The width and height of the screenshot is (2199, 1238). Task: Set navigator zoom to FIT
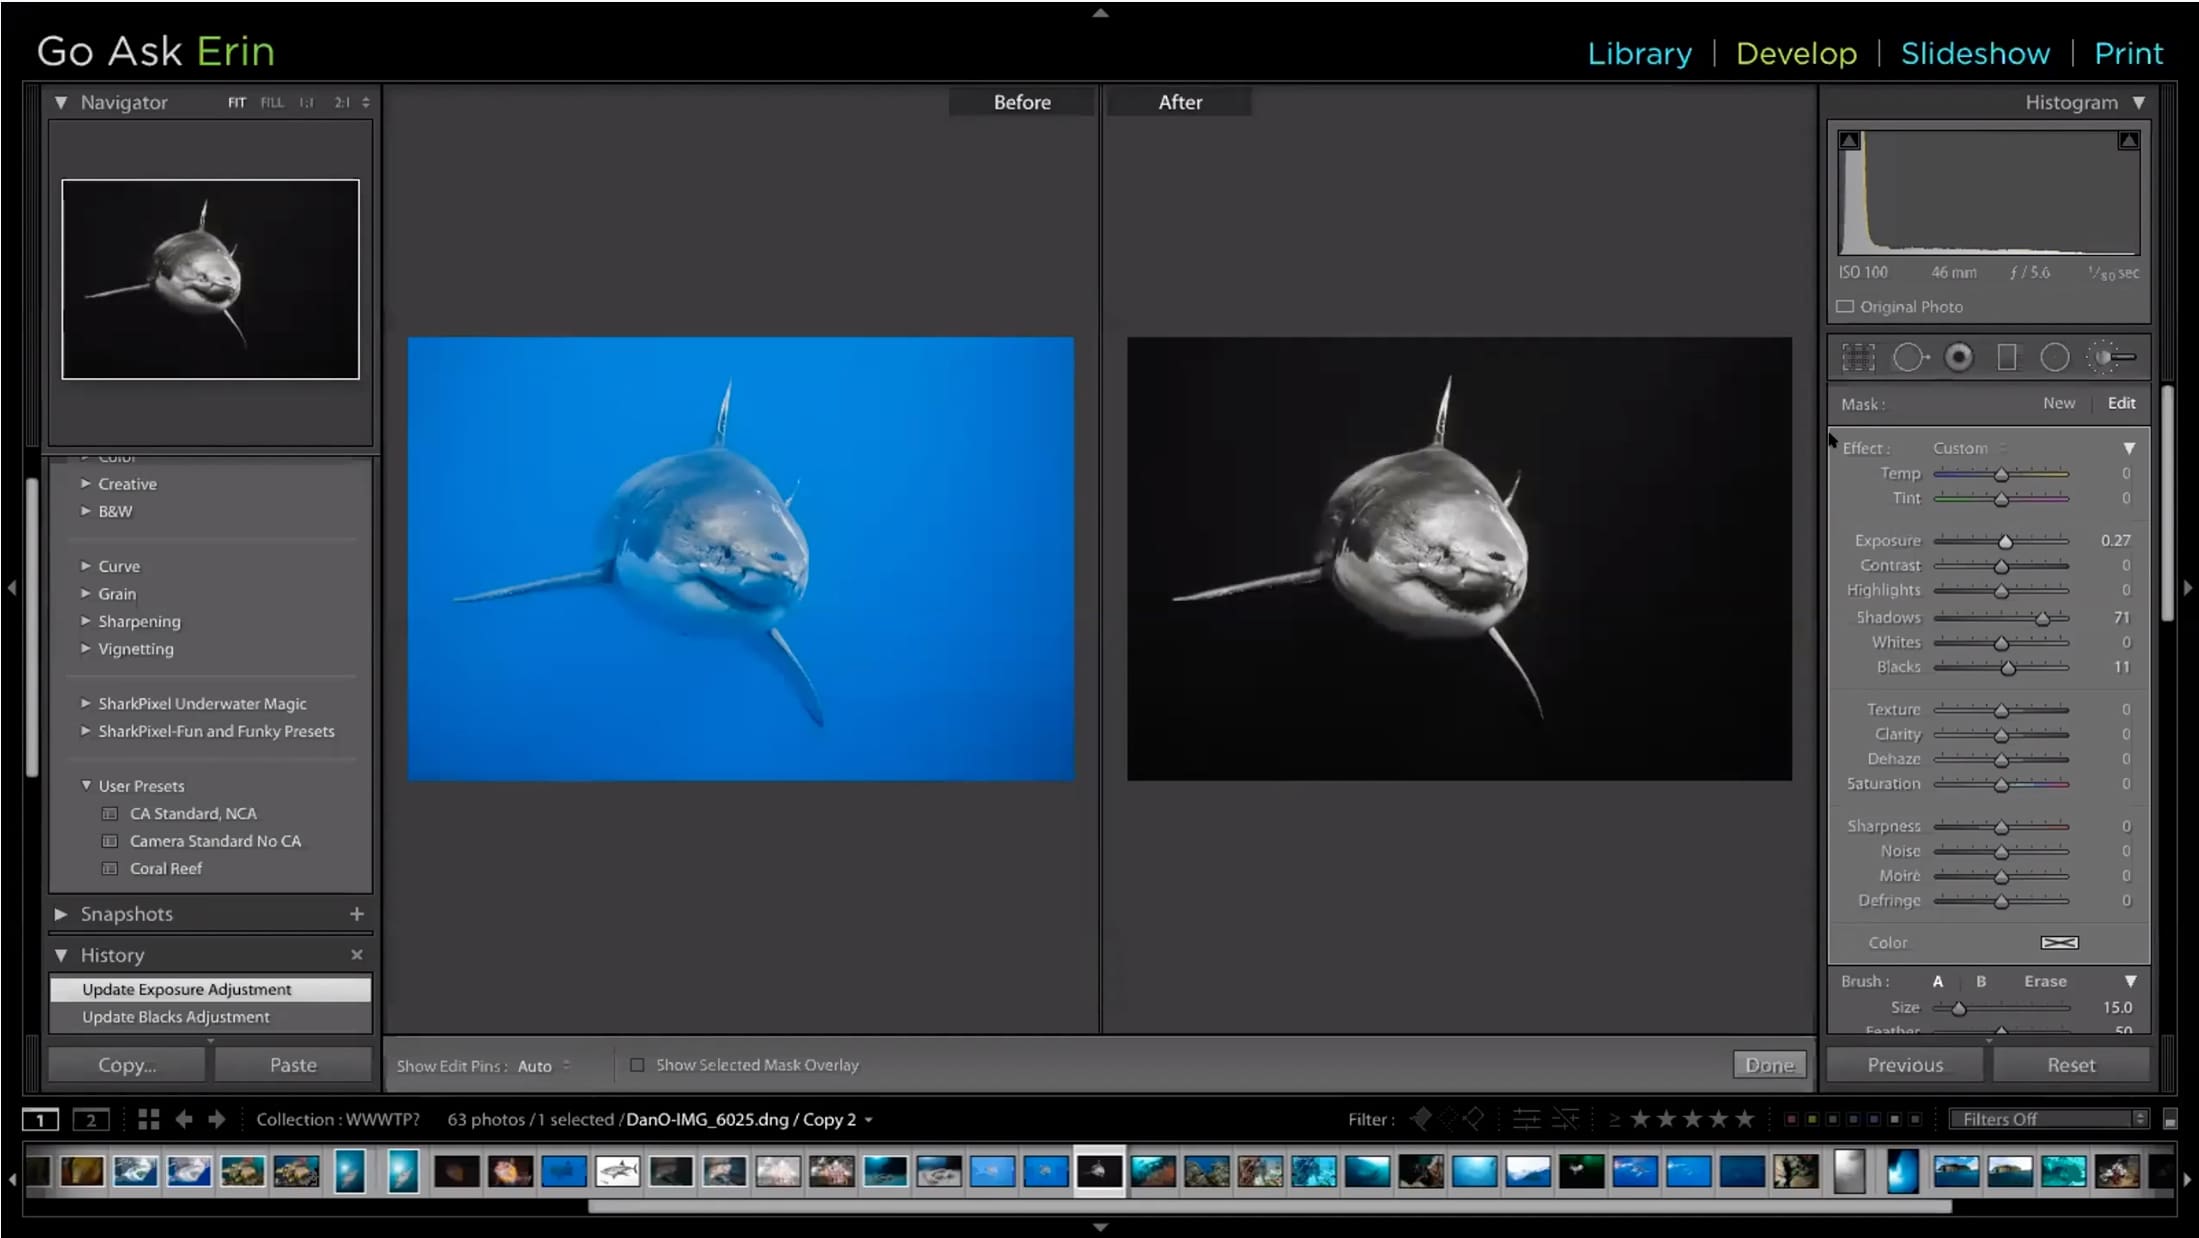(236, 102)
